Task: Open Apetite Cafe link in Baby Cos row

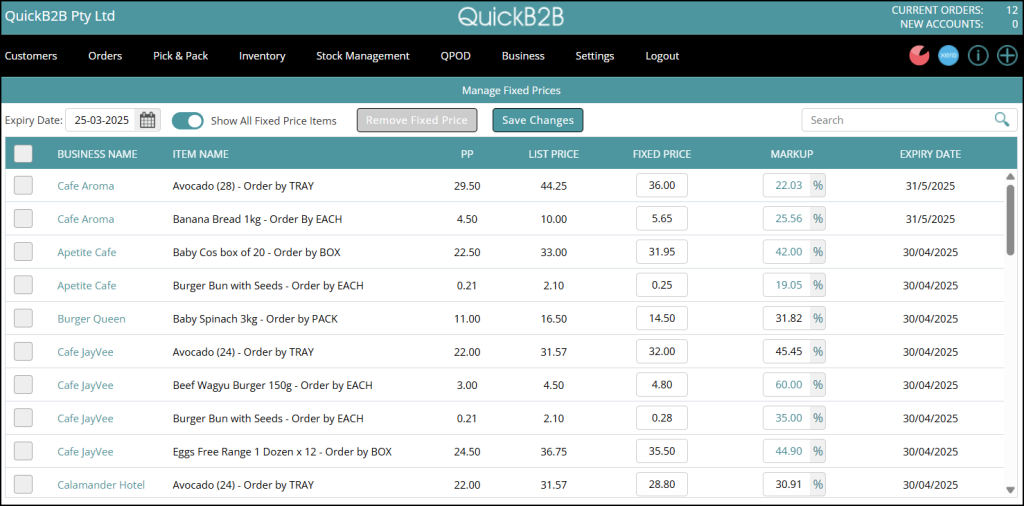Action: [x=87, y=252]
